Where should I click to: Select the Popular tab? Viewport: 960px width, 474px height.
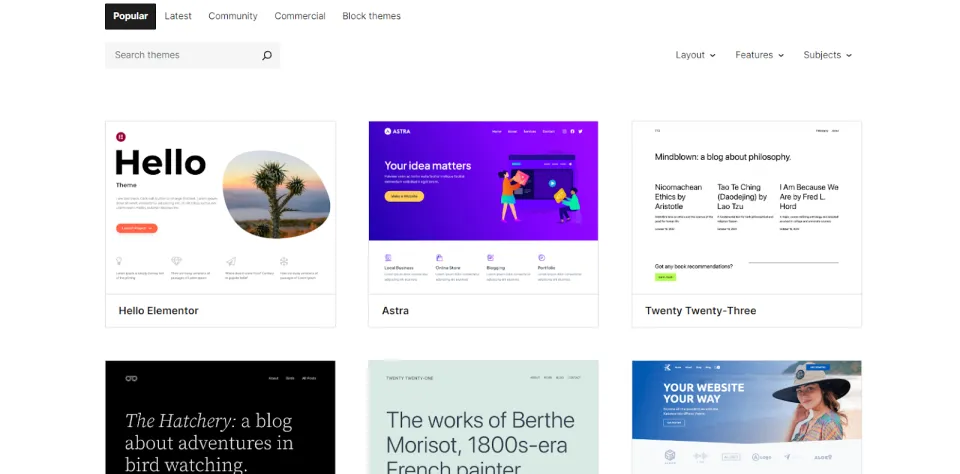click(x=130, y=16)
